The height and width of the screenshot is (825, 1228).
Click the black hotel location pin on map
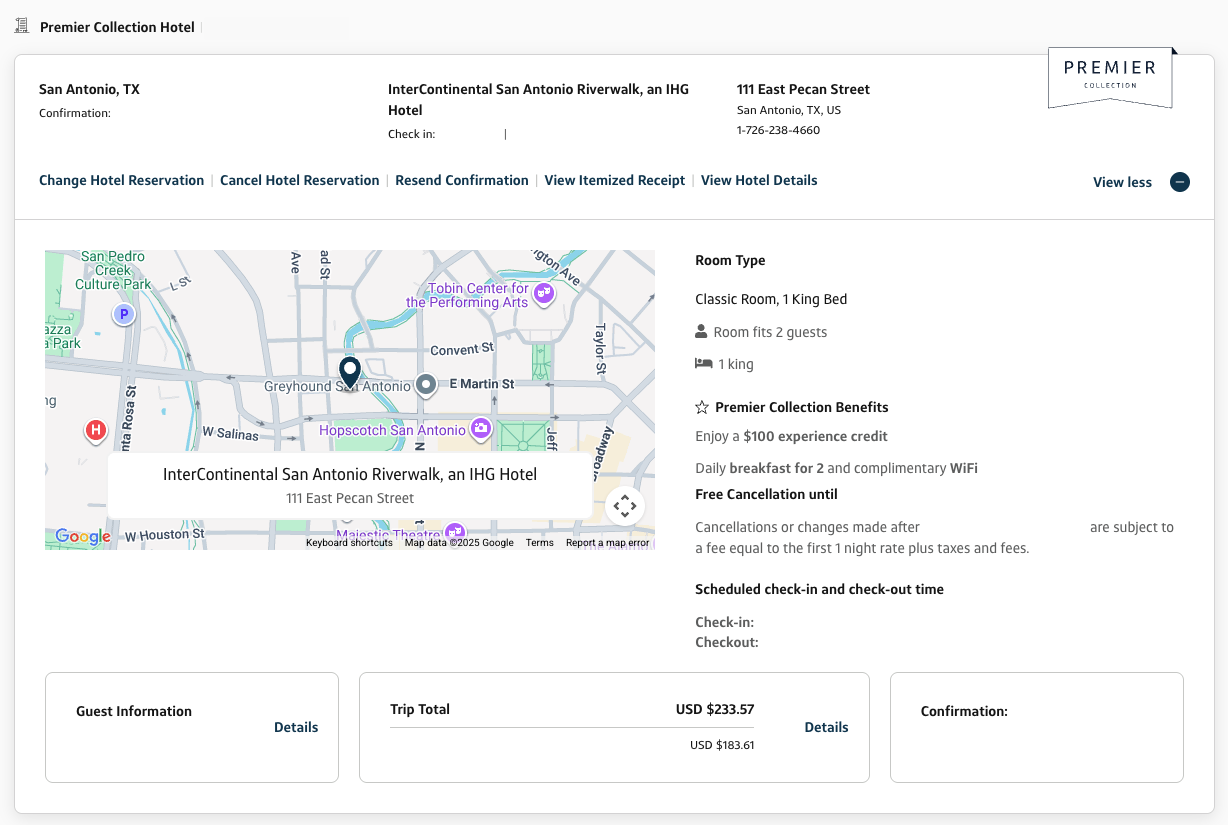pos(349,373)
